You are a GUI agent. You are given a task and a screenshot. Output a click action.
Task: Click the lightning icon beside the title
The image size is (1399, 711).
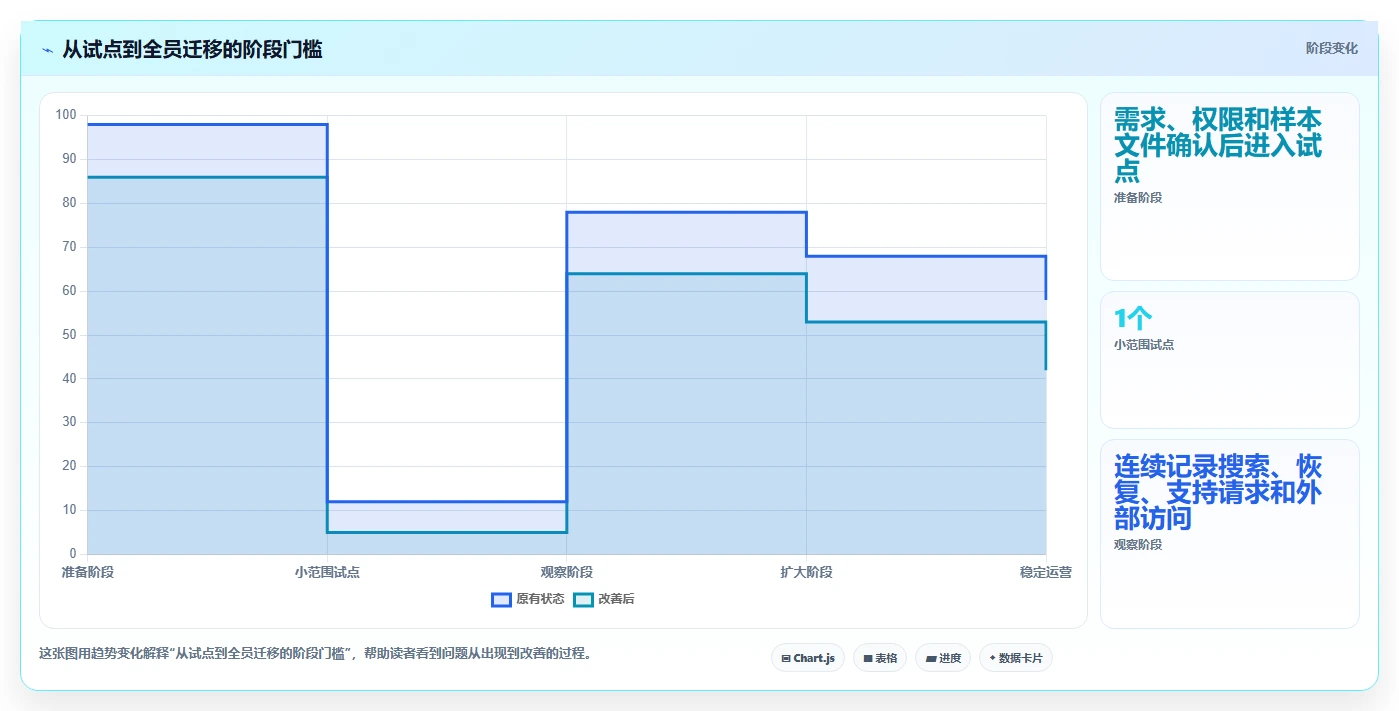point(48,50)
